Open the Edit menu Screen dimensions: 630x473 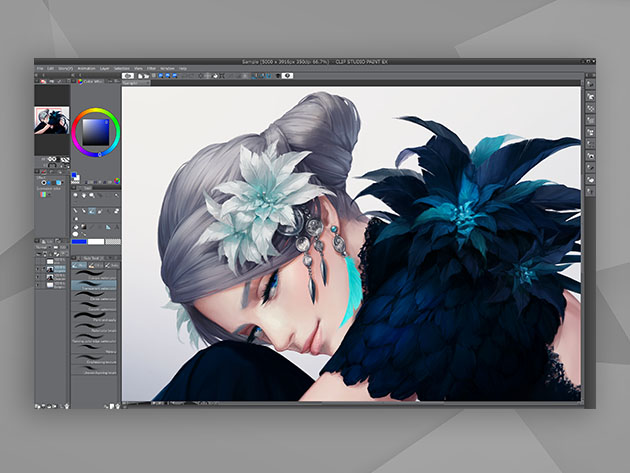point(50,69)
